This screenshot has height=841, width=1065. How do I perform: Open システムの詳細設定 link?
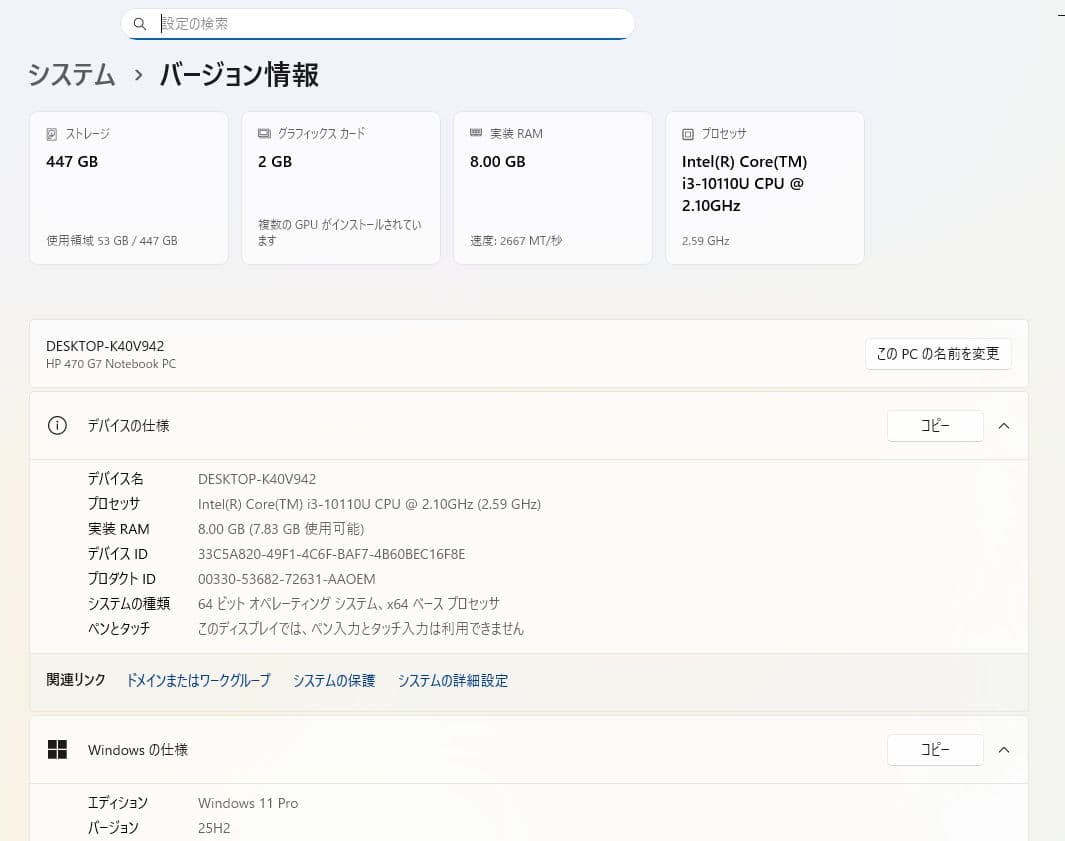pos(453,680)
